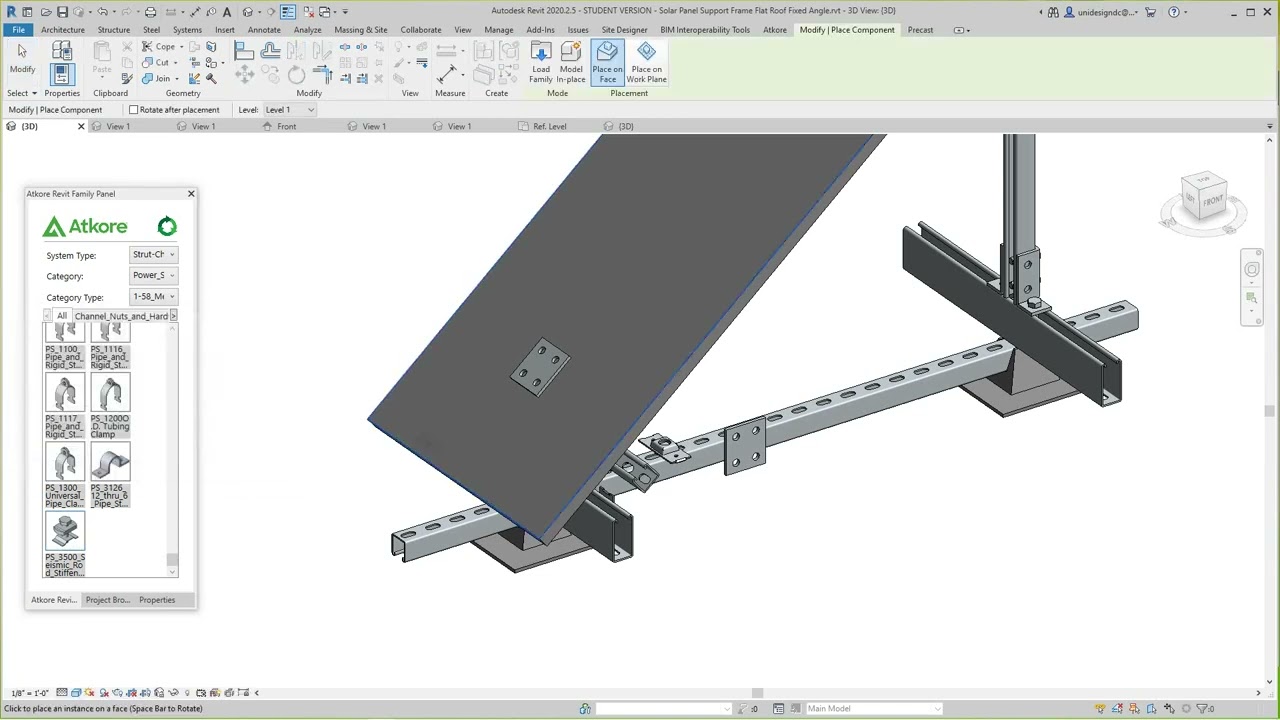Click the Atkore green refresh icon
This screenshot has width=1280, height=720.
pos(167,227)
